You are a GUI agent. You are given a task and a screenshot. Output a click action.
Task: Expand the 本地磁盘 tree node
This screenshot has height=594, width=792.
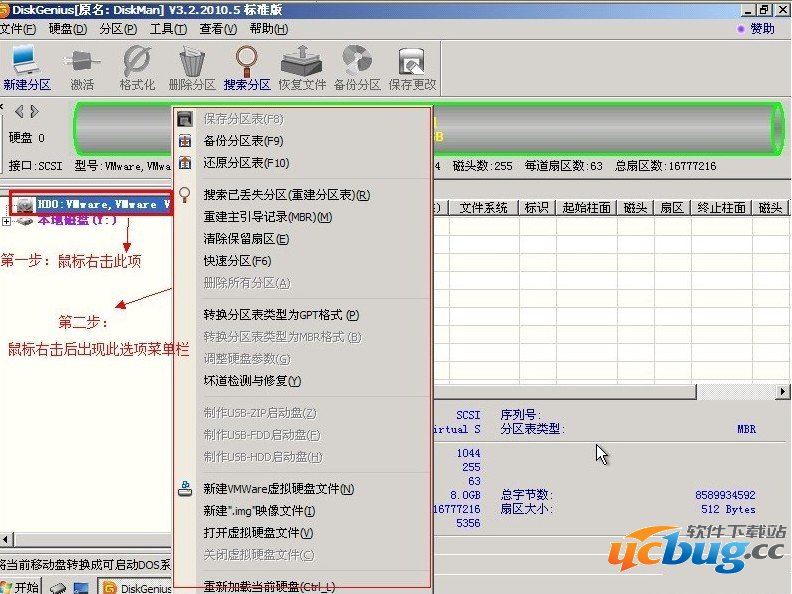pos(6,221)
